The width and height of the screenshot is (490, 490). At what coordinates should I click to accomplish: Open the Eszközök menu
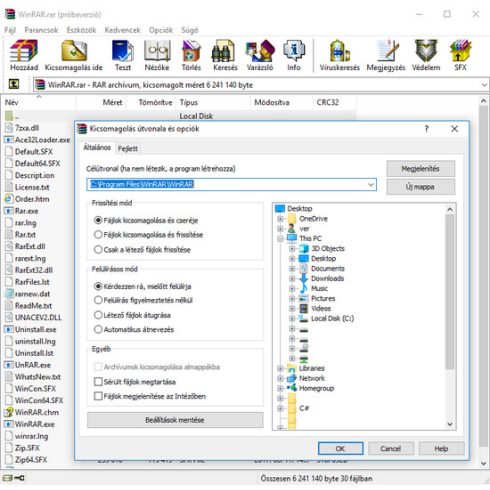[81, 30]
